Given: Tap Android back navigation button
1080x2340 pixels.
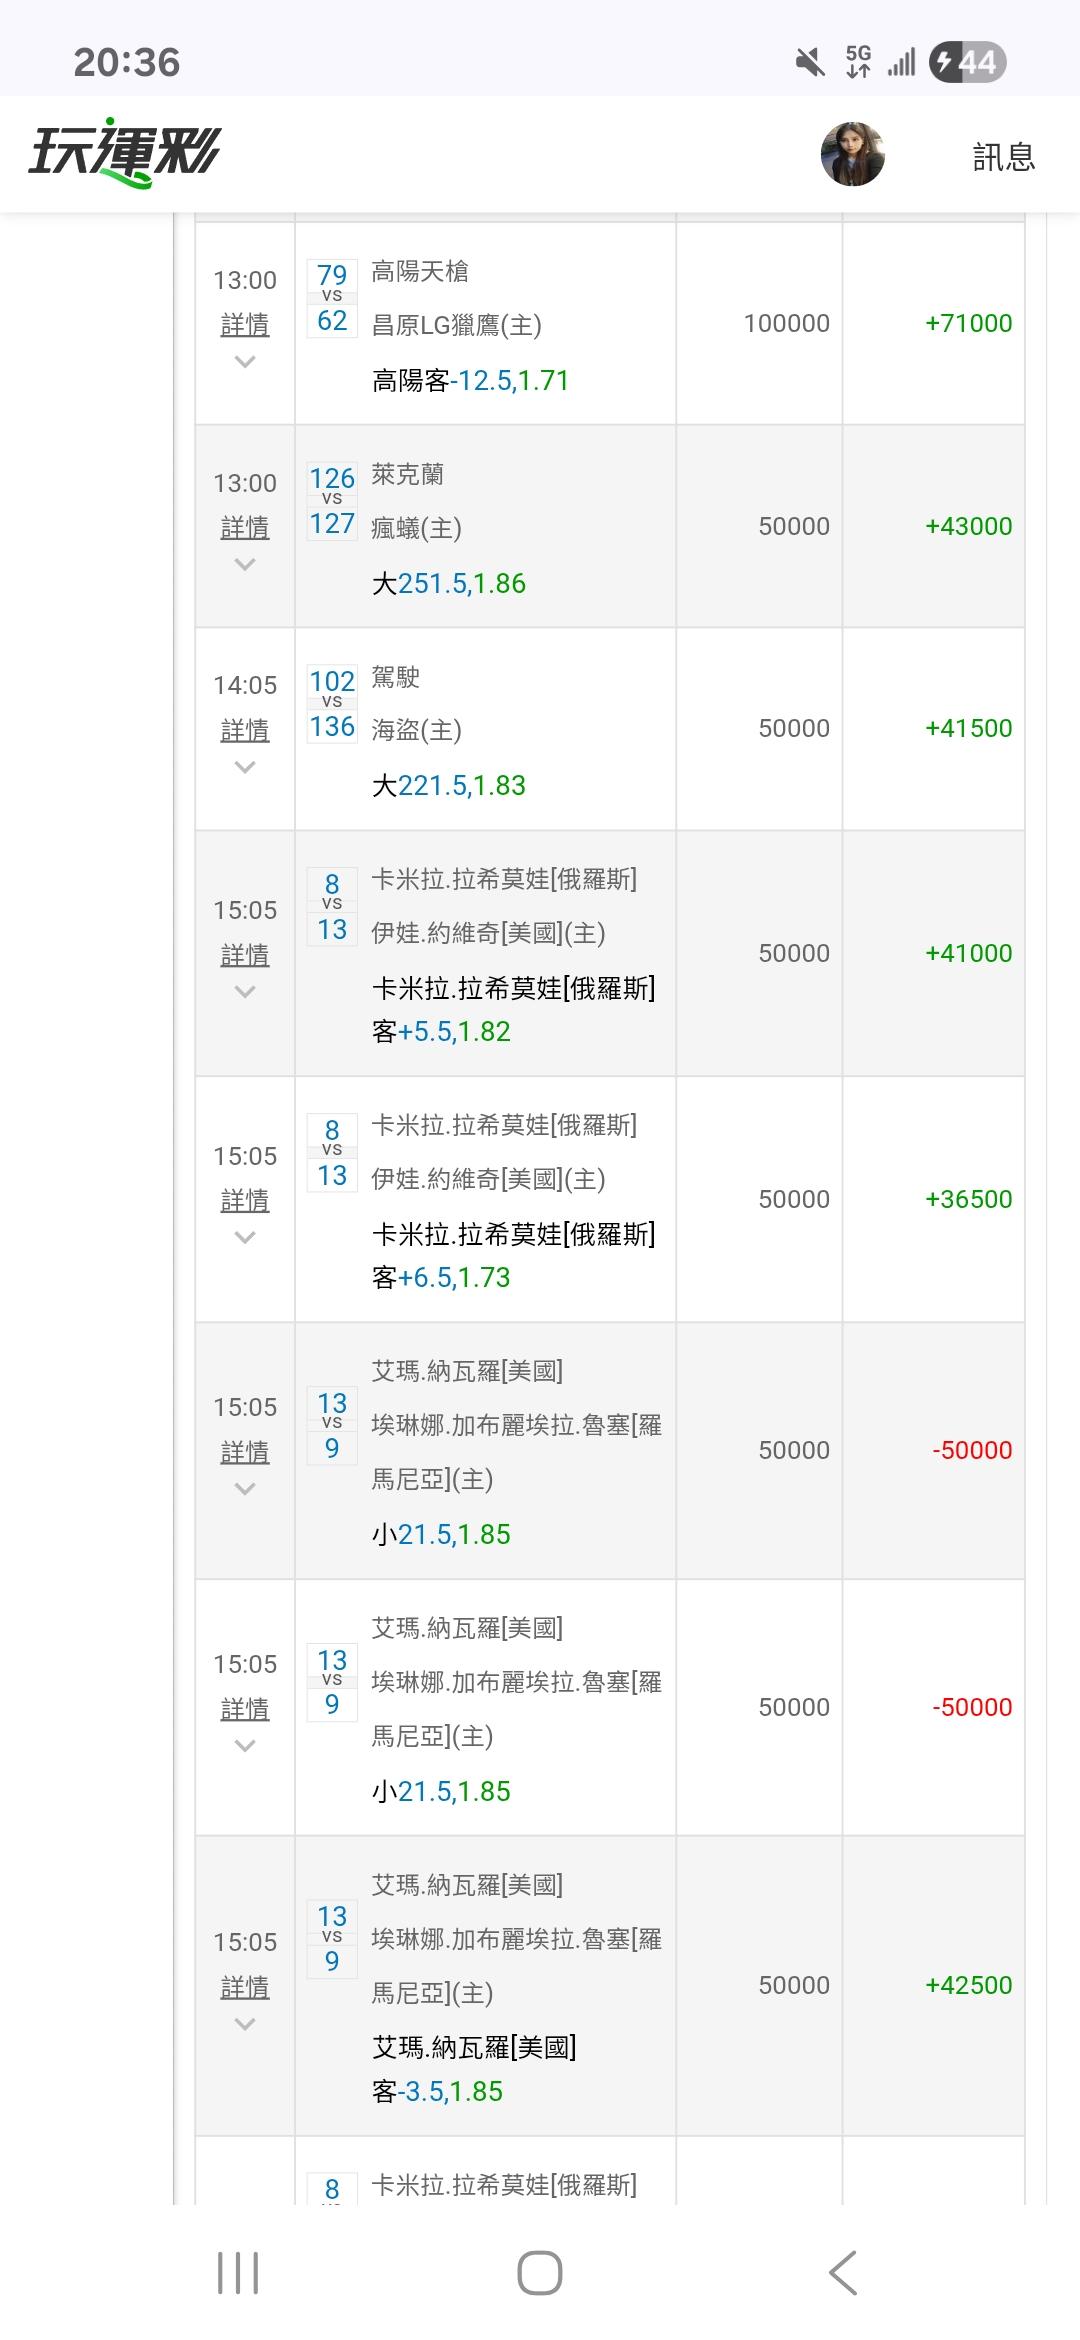Looking at the screenshot, I should click(843, 2272).
